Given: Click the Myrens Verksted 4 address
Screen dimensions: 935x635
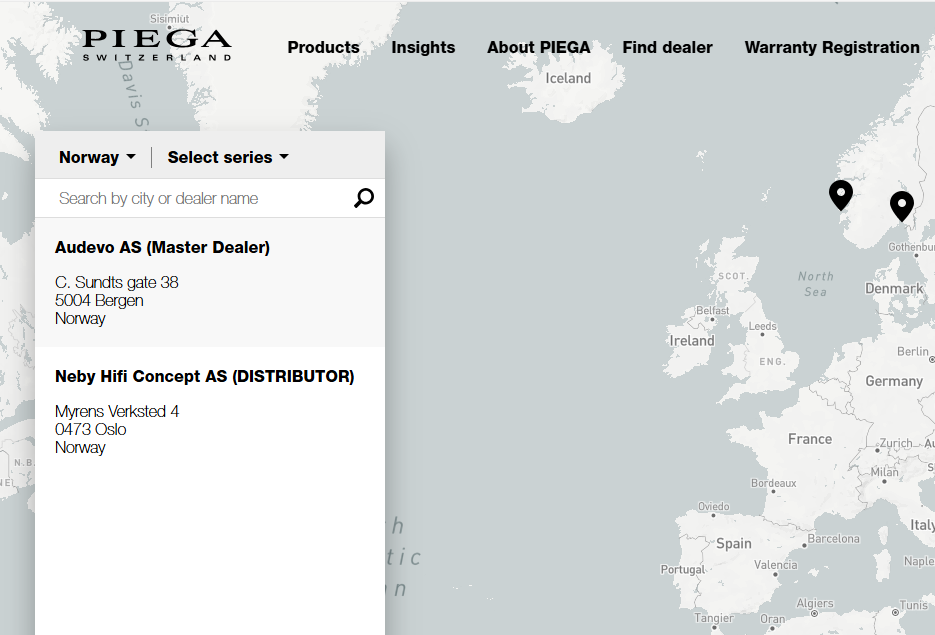Looking at the screenshot, I should pyautogui.click(x=117, y=411).
